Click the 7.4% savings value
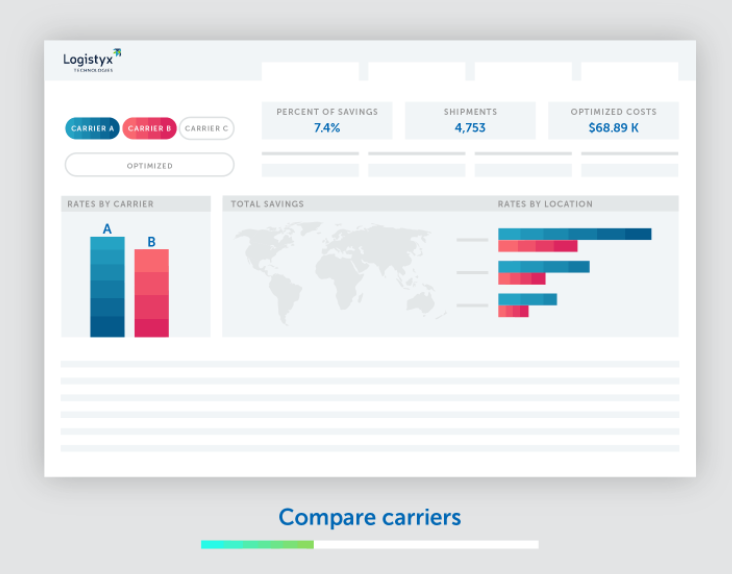Image resolution: width=732 pixels, height=574 pixels. (327, 128)
